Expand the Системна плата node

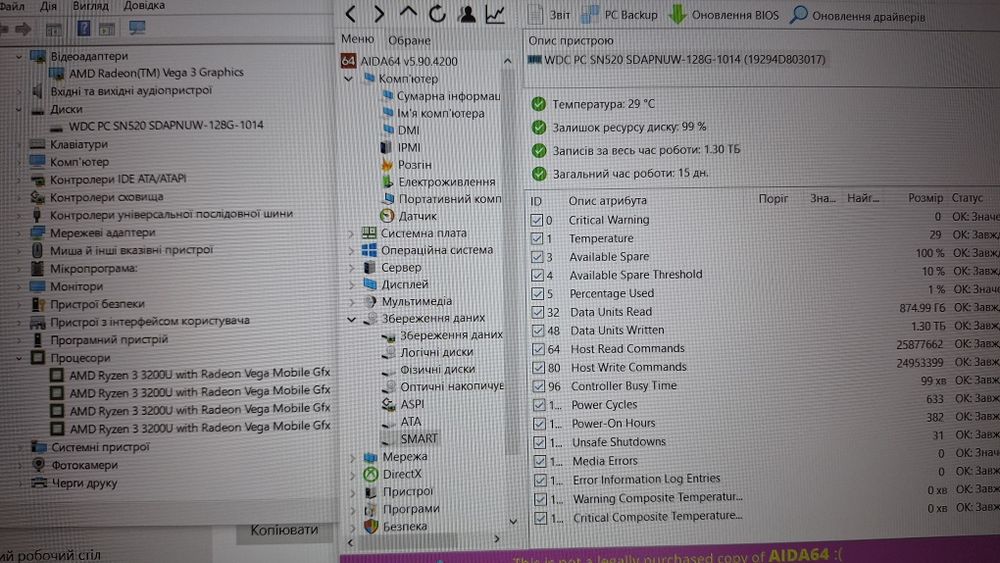pyautogui.click(x=351, y=234)
